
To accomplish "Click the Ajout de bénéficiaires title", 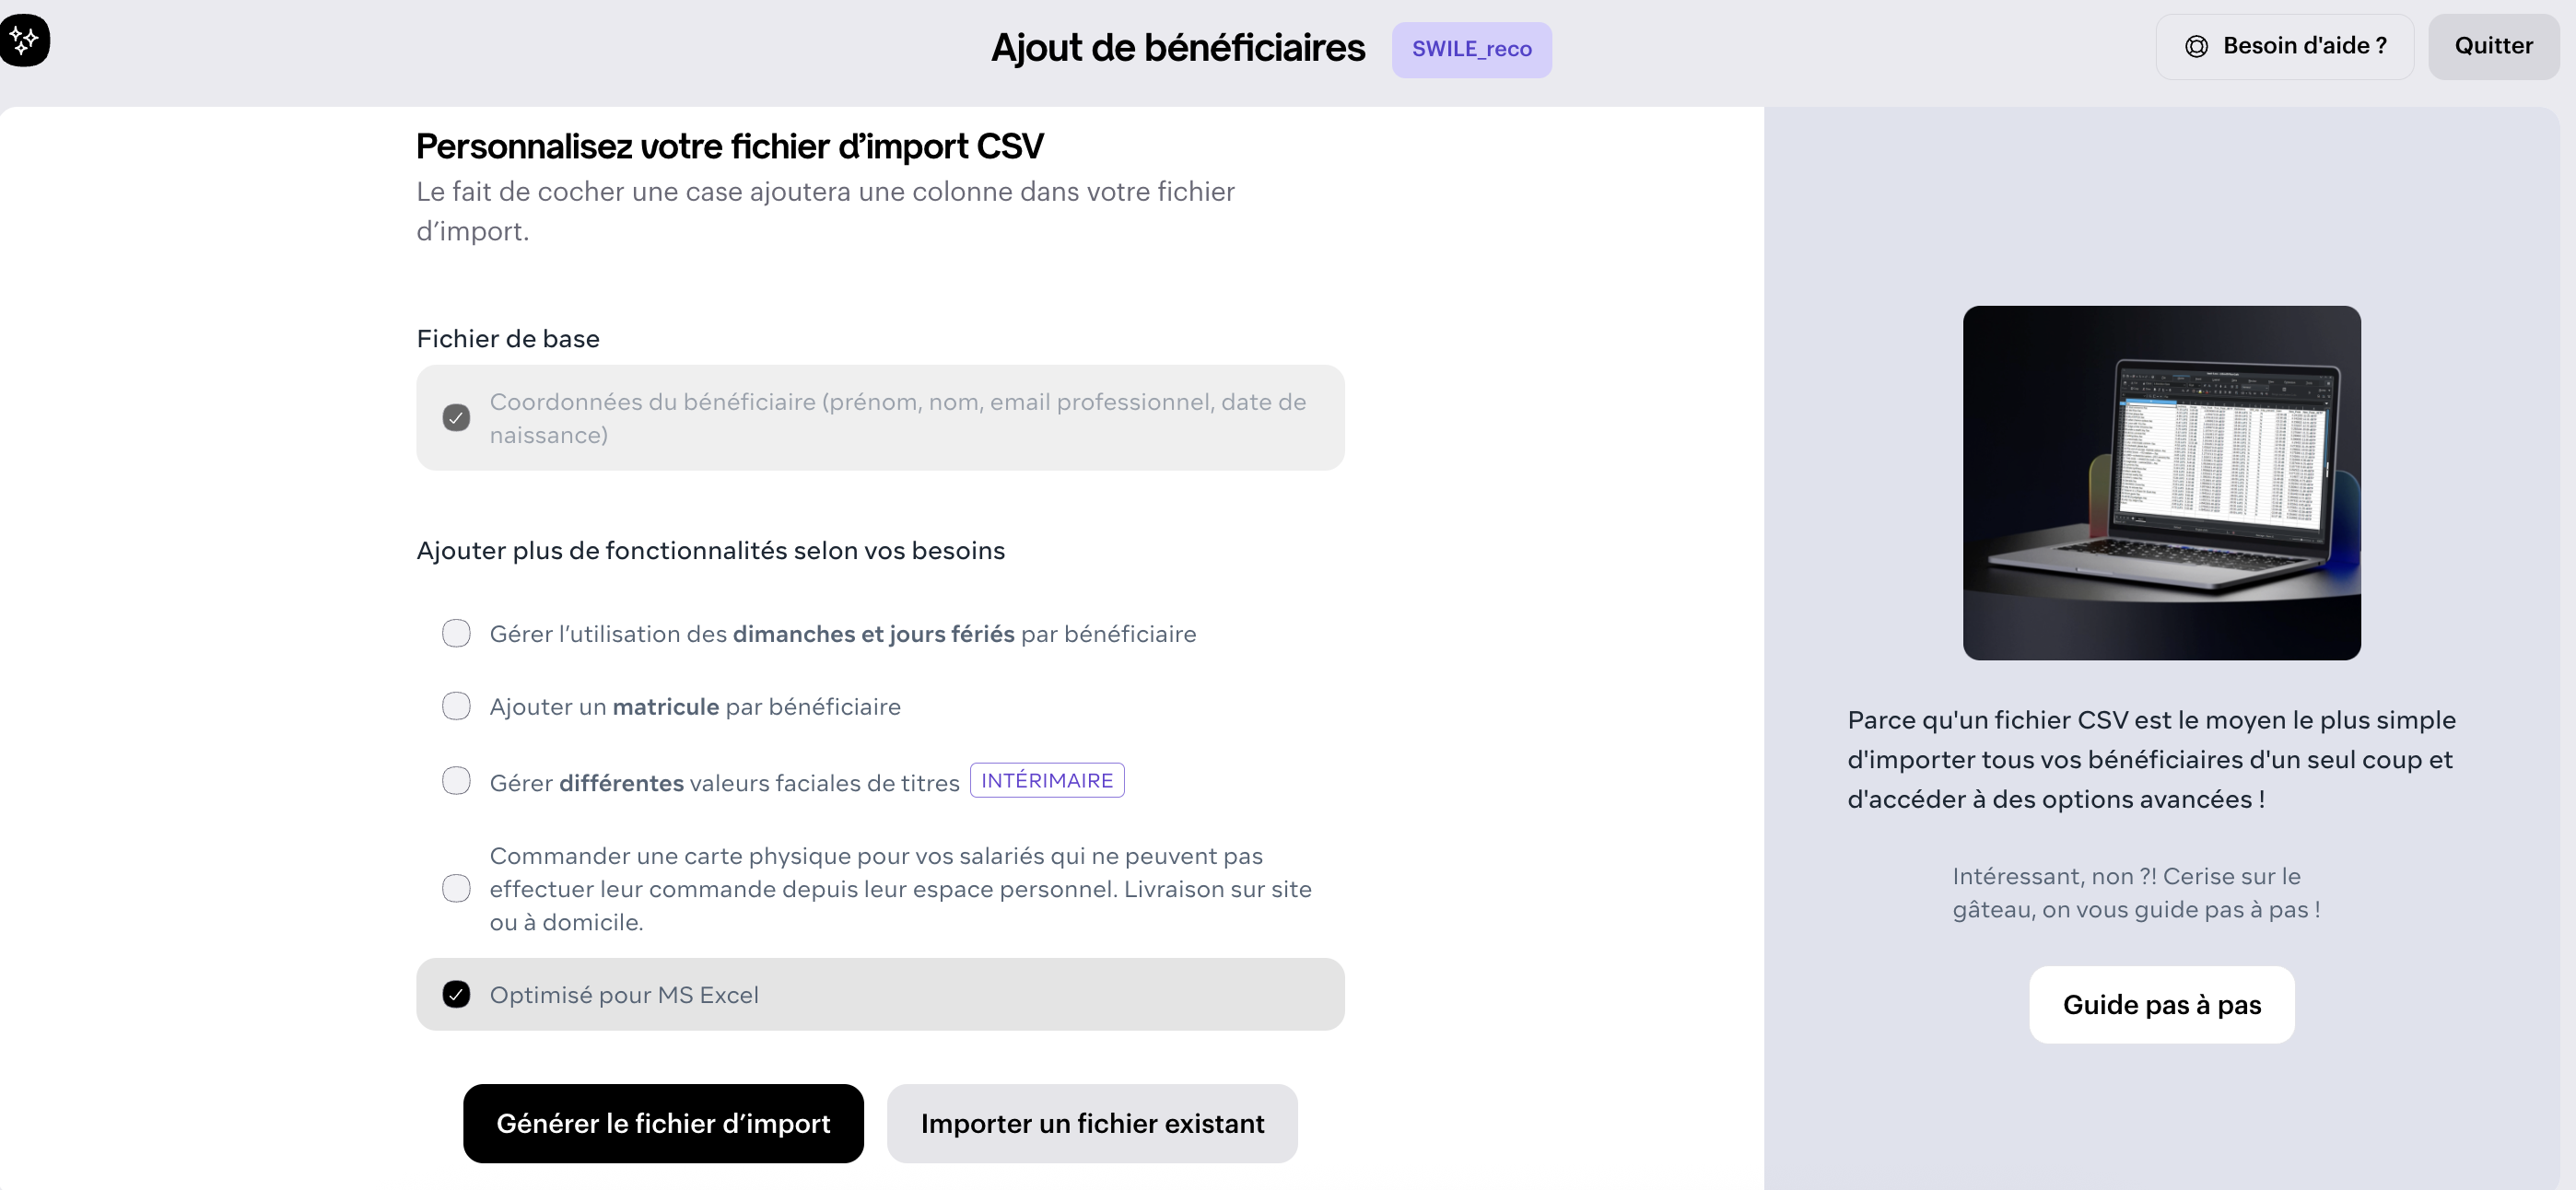I will pyautogui.click(x=1177, y=48).
